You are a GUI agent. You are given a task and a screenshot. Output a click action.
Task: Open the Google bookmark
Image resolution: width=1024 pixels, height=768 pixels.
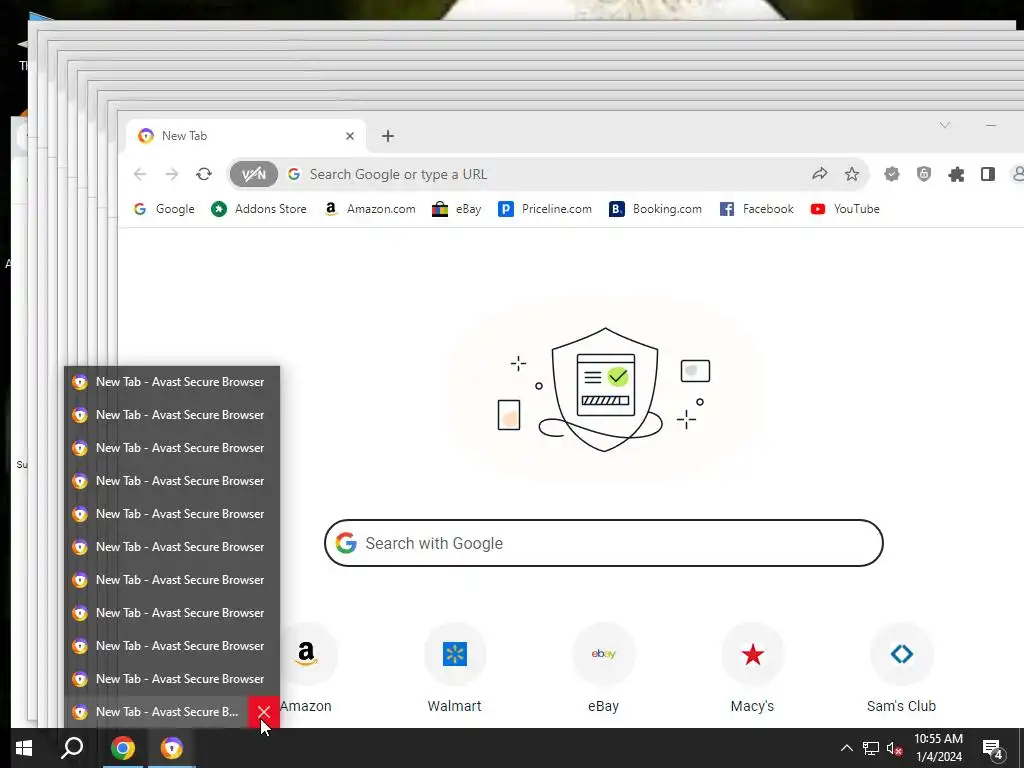point(165,209)
